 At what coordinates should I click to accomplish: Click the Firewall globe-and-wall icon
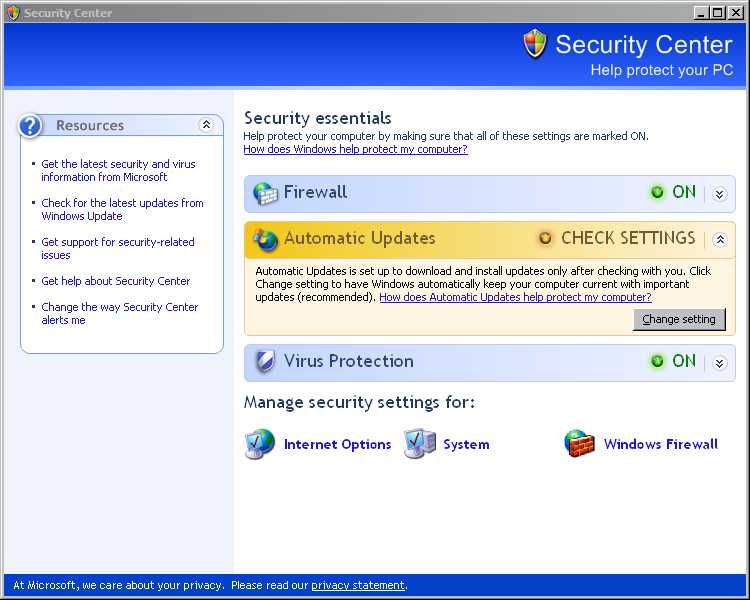265,193
